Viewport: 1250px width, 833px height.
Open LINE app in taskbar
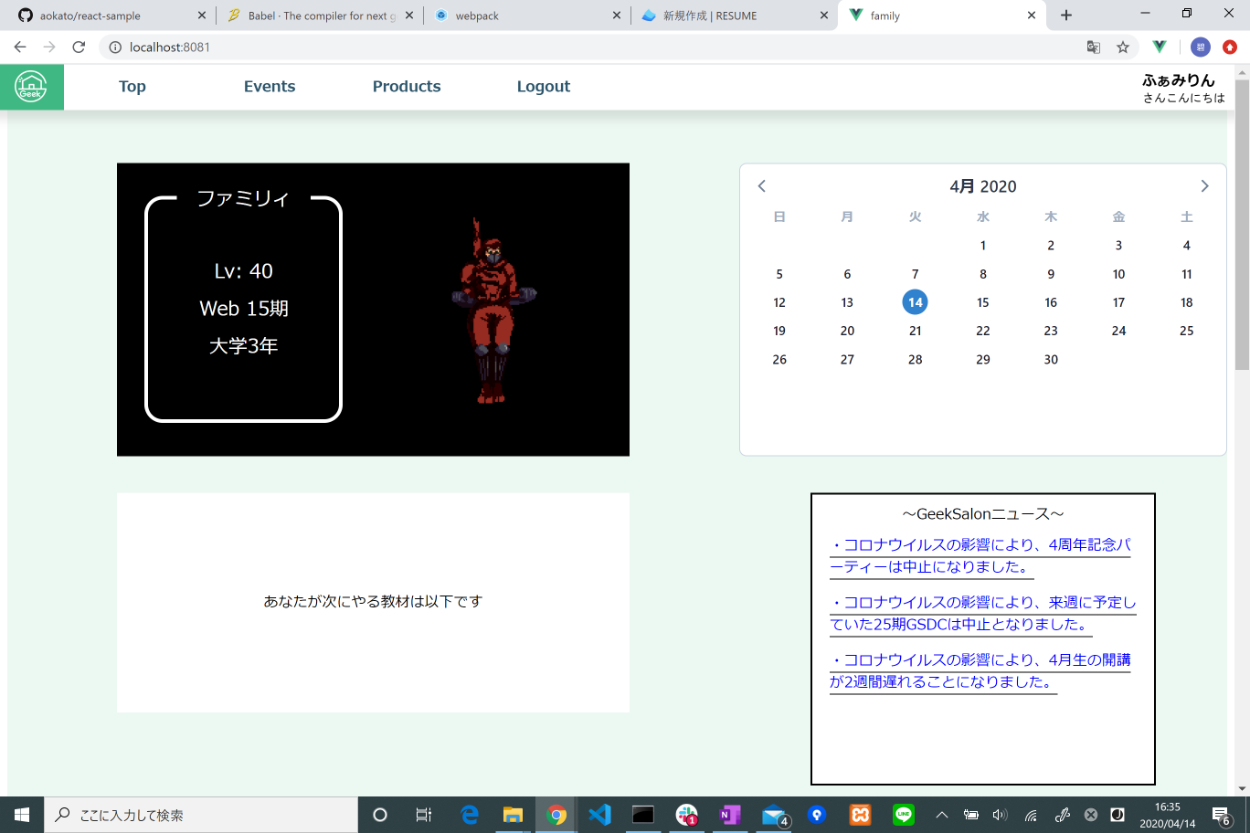click(x=904, y=815)
